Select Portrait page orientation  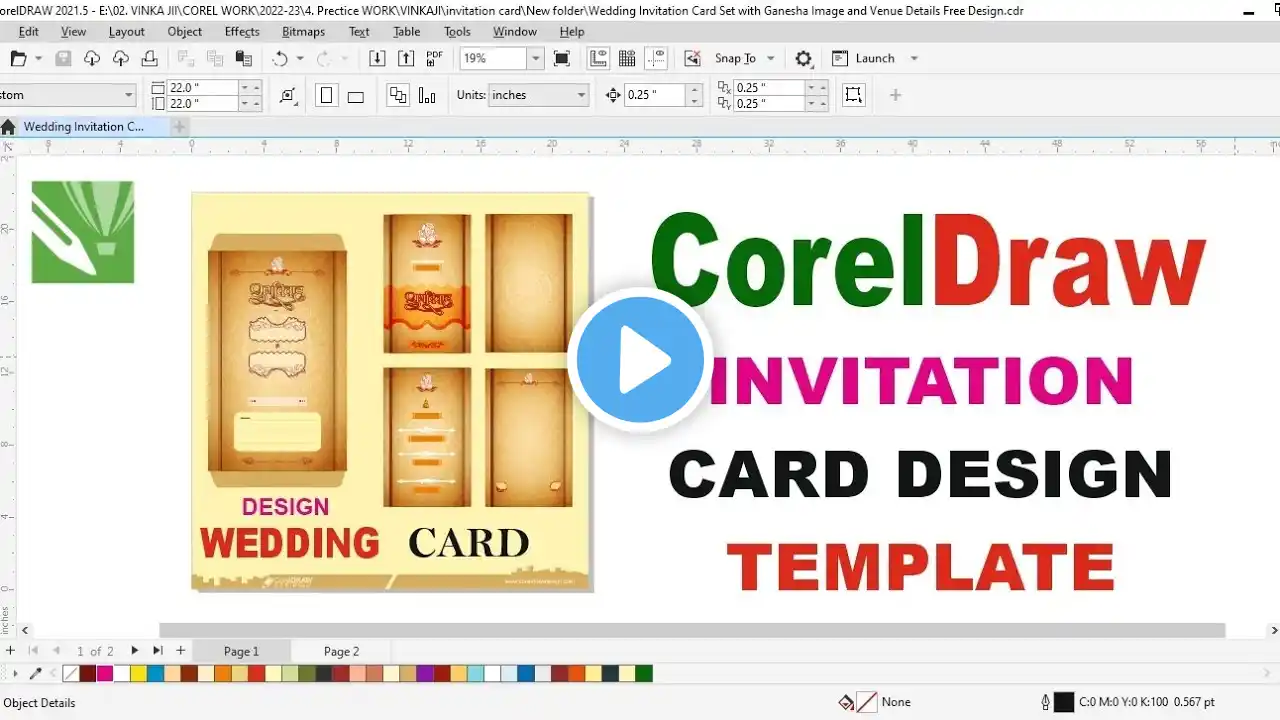pos(326,96)
